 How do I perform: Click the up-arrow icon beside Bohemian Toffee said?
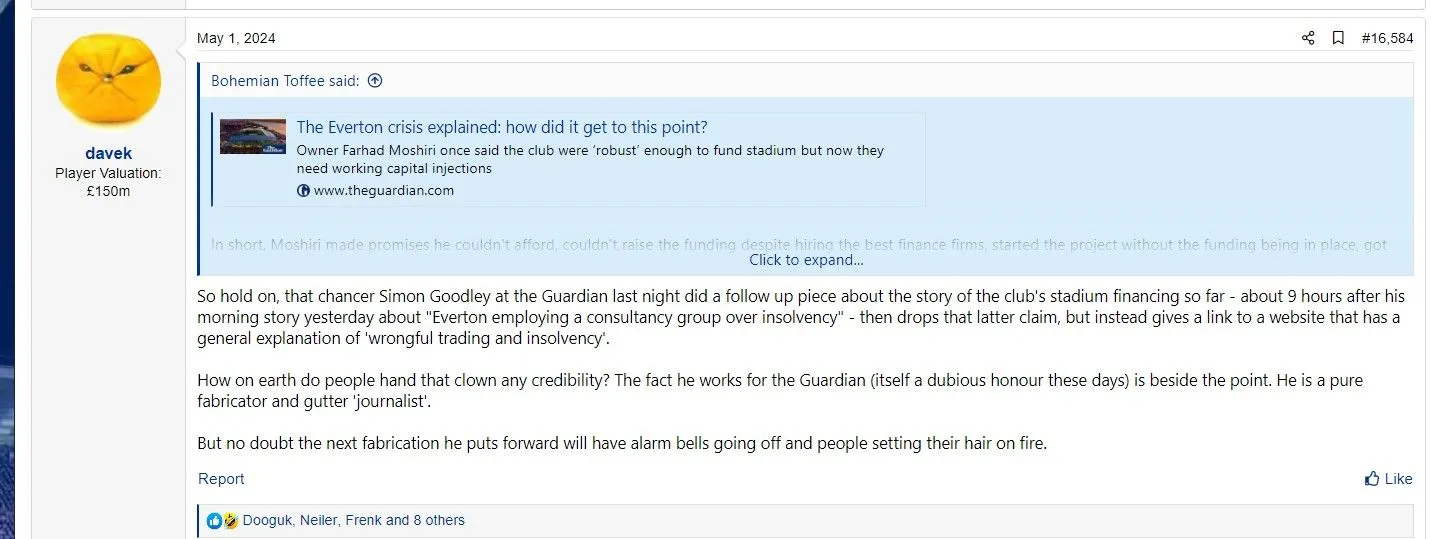[375, 81]
